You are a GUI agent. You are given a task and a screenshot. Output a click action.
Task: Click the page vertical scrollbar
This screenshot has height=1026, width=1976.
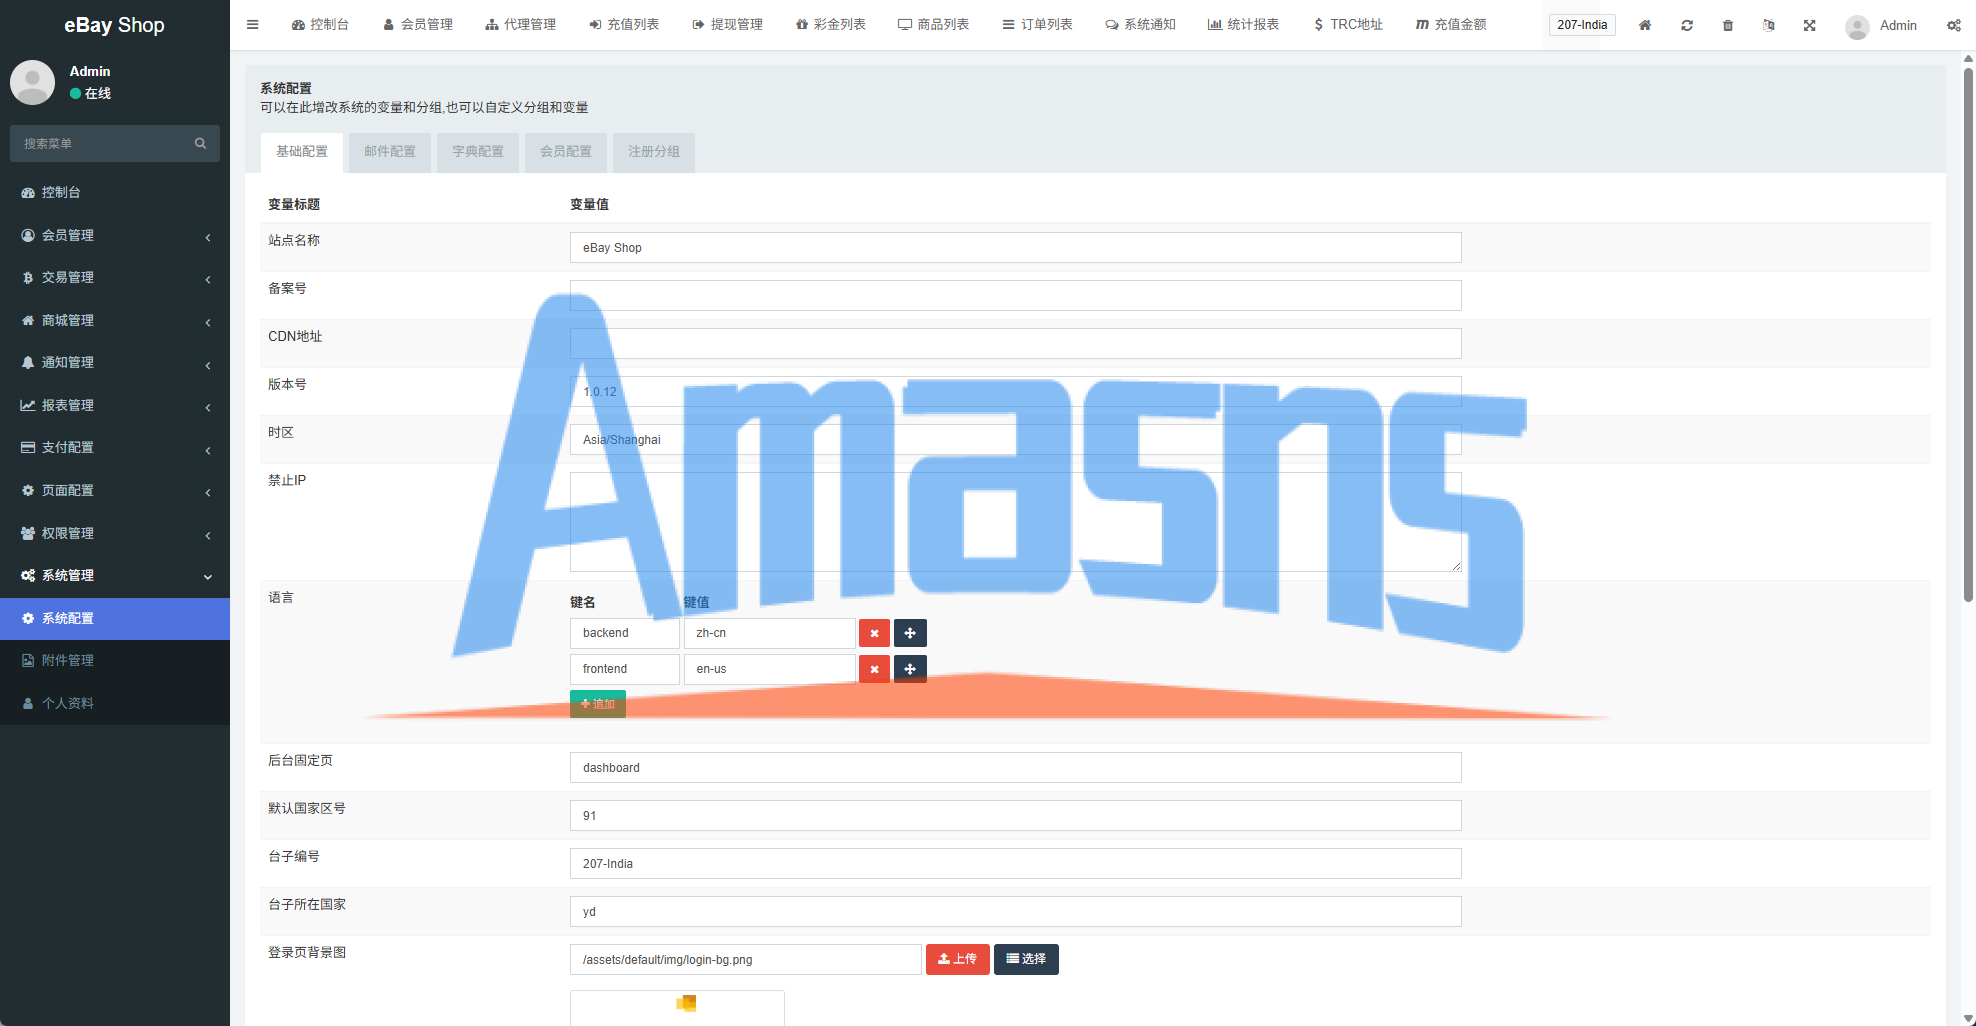(x=1968, y=335)
